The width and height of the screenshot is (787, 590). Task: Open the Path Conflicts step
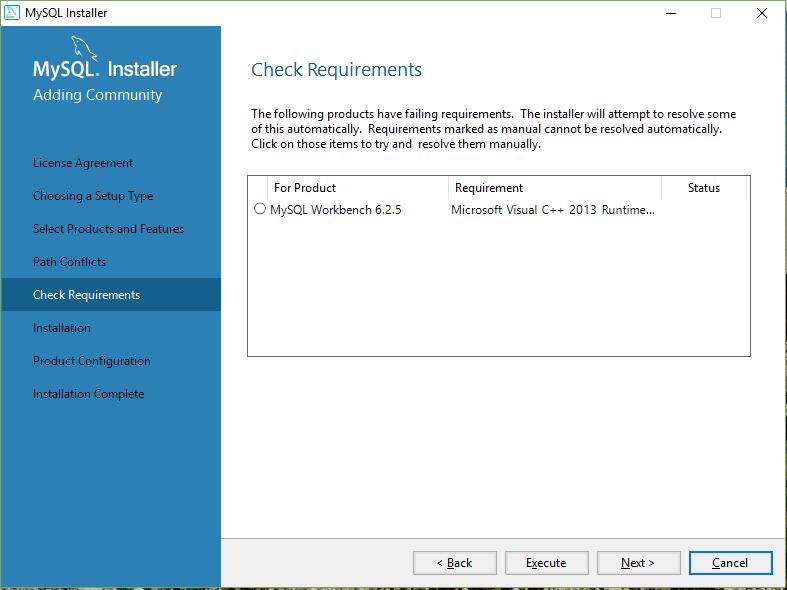(69, 262)
